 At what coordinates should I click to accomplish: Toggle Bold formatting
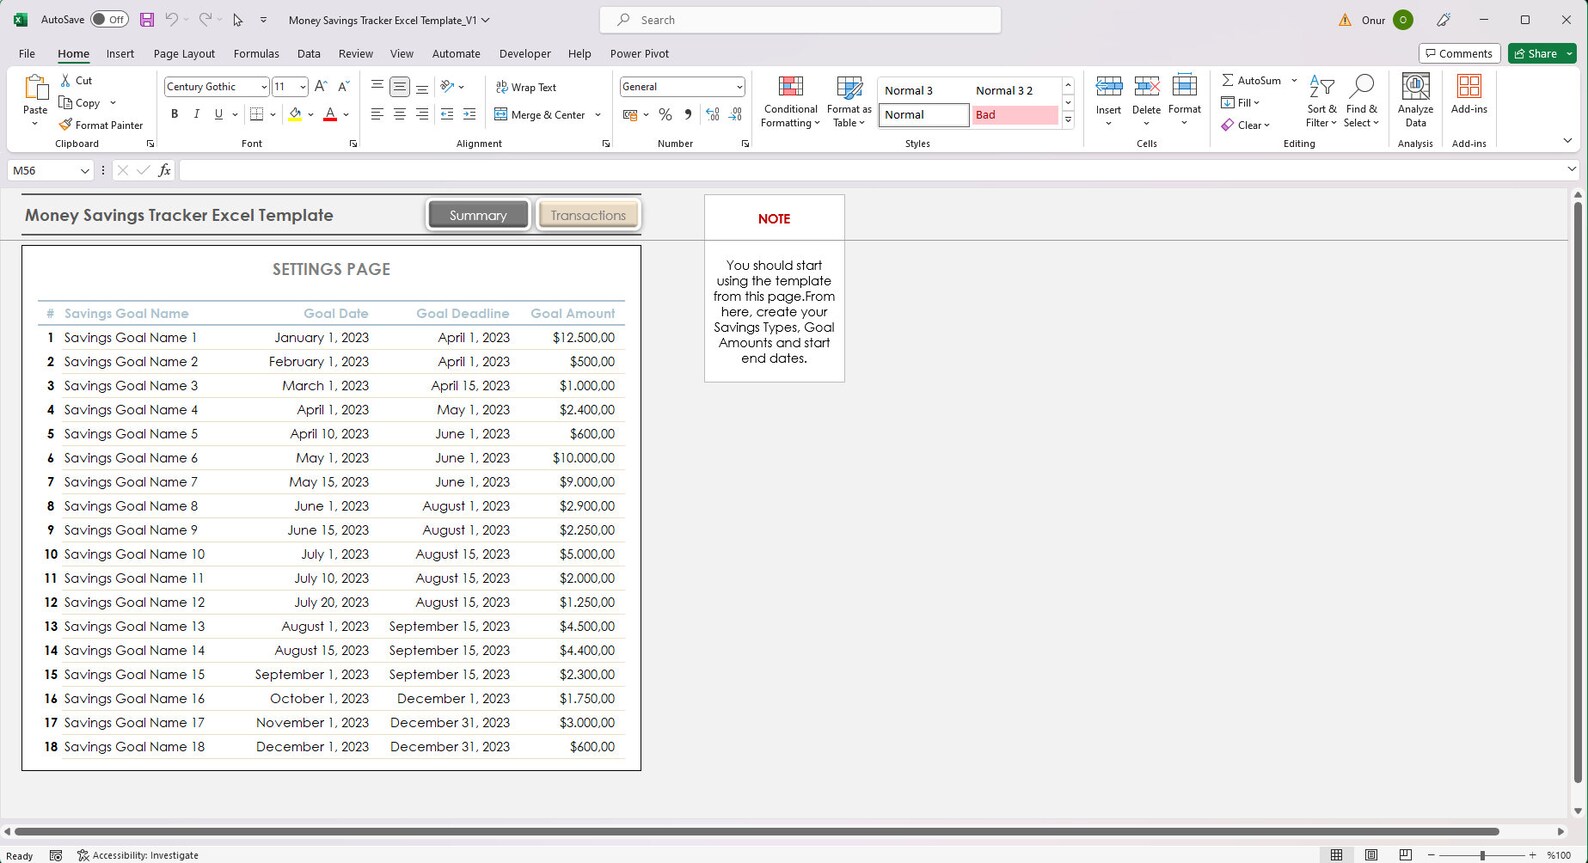(174, 114)
